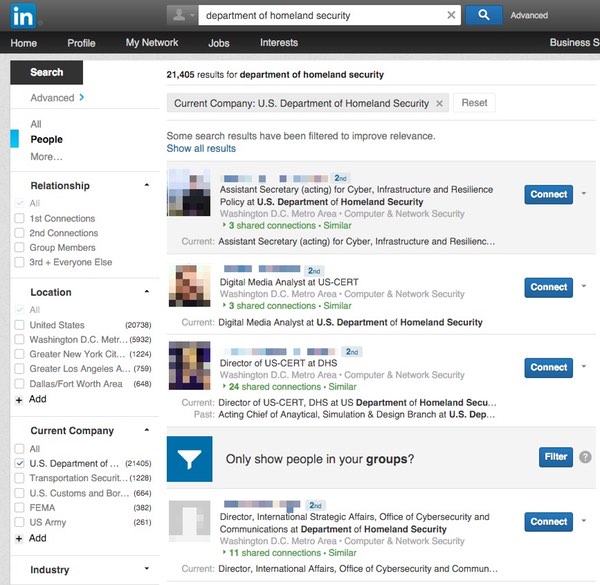Open dropdown arrow beside first Connect button
This screenshot has height=585, width=600.
tap(584, 195)
